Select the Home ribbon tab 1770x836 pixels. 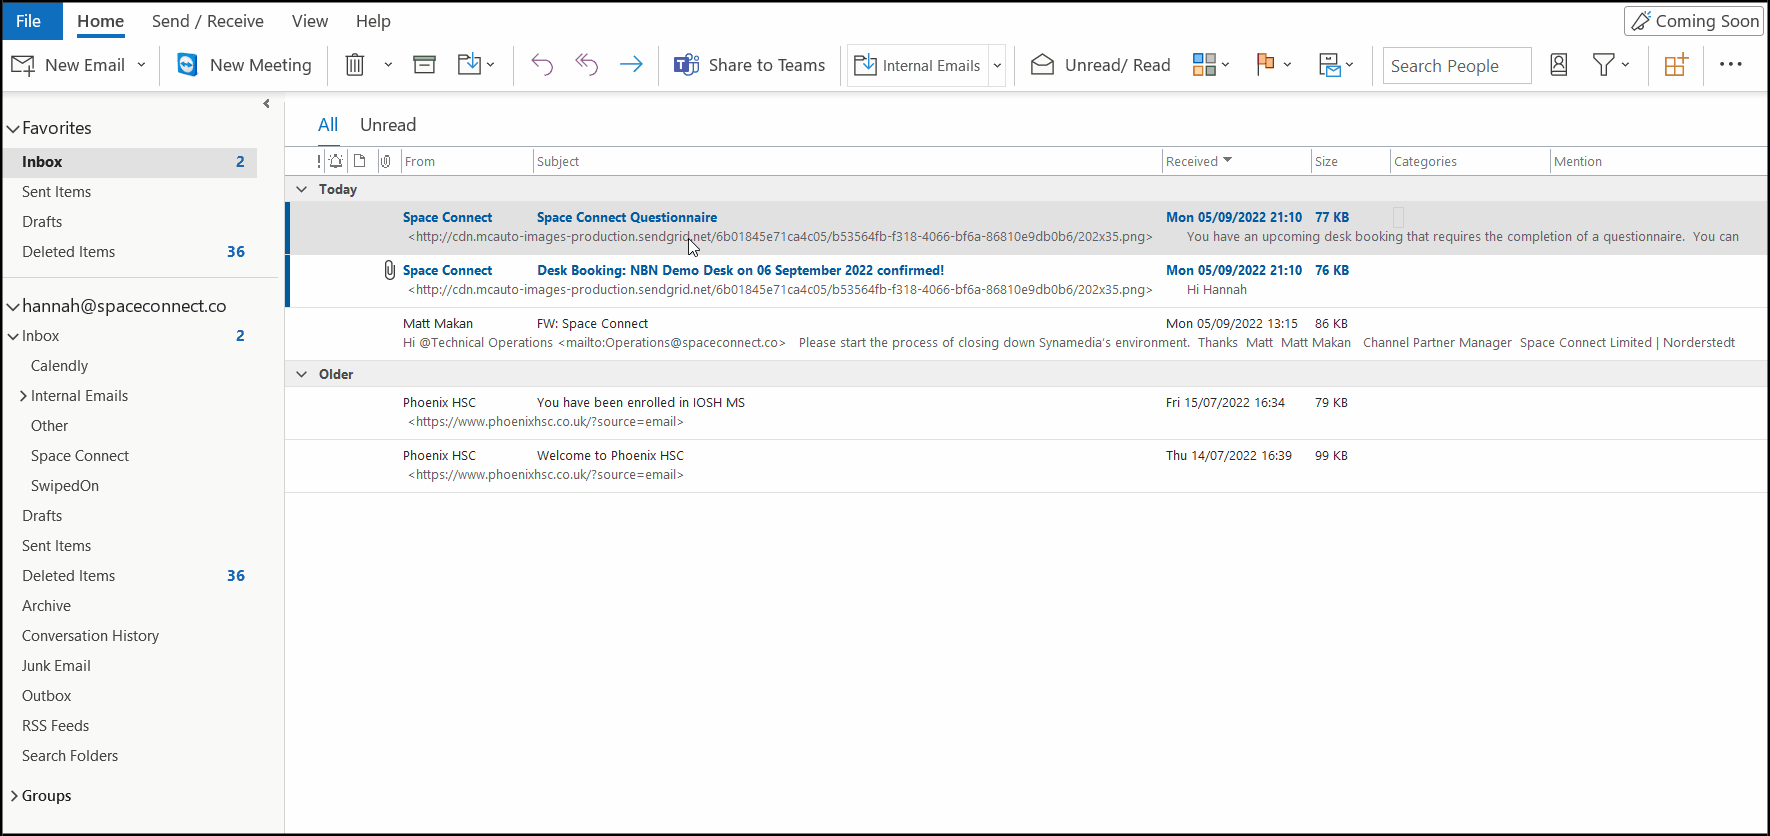[x=101, y=21]
